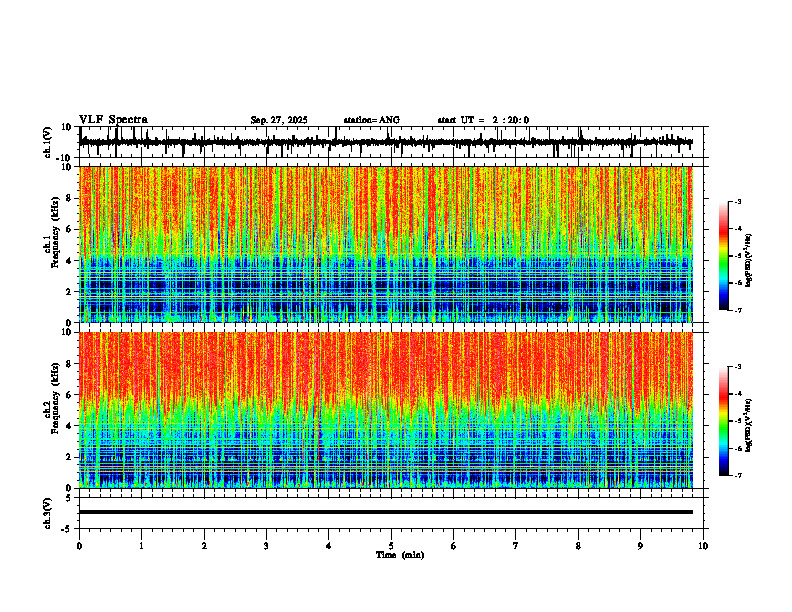Click the ch.1 spectrogram plot area
The image size is (792, 612).
[x=386, y=244]
